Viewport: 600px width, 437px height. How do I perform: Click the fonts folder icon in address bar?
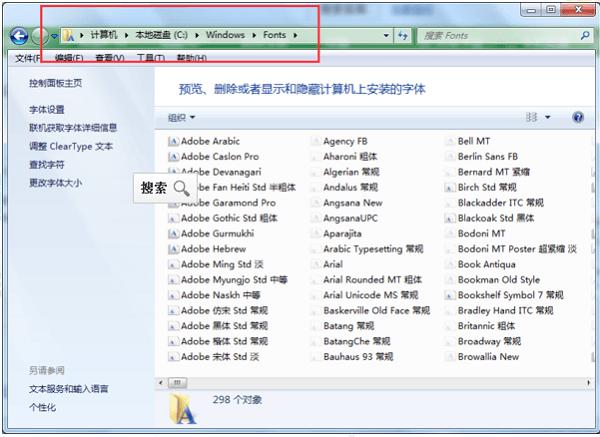pos(69,36)
